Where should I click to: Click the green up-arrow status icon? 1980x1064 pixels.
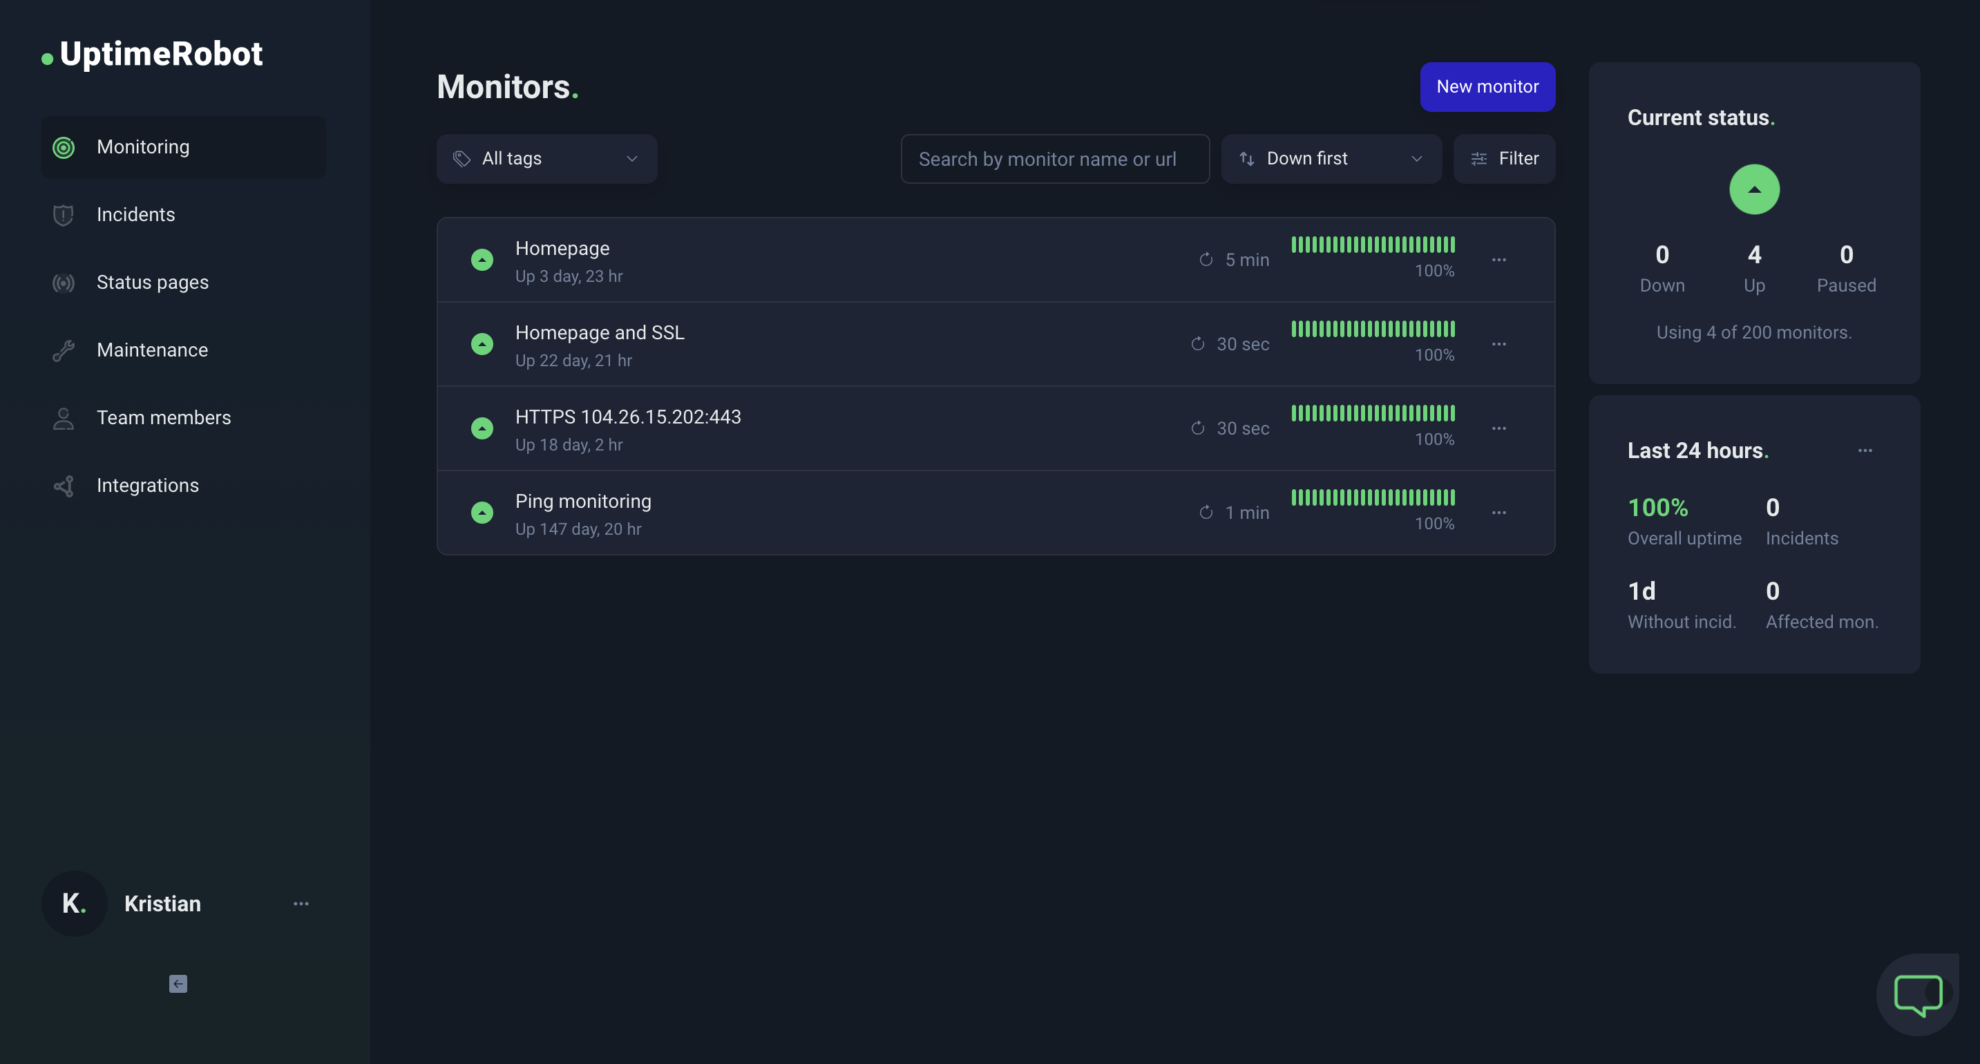pyautogui.click(x=1754, y=189)
